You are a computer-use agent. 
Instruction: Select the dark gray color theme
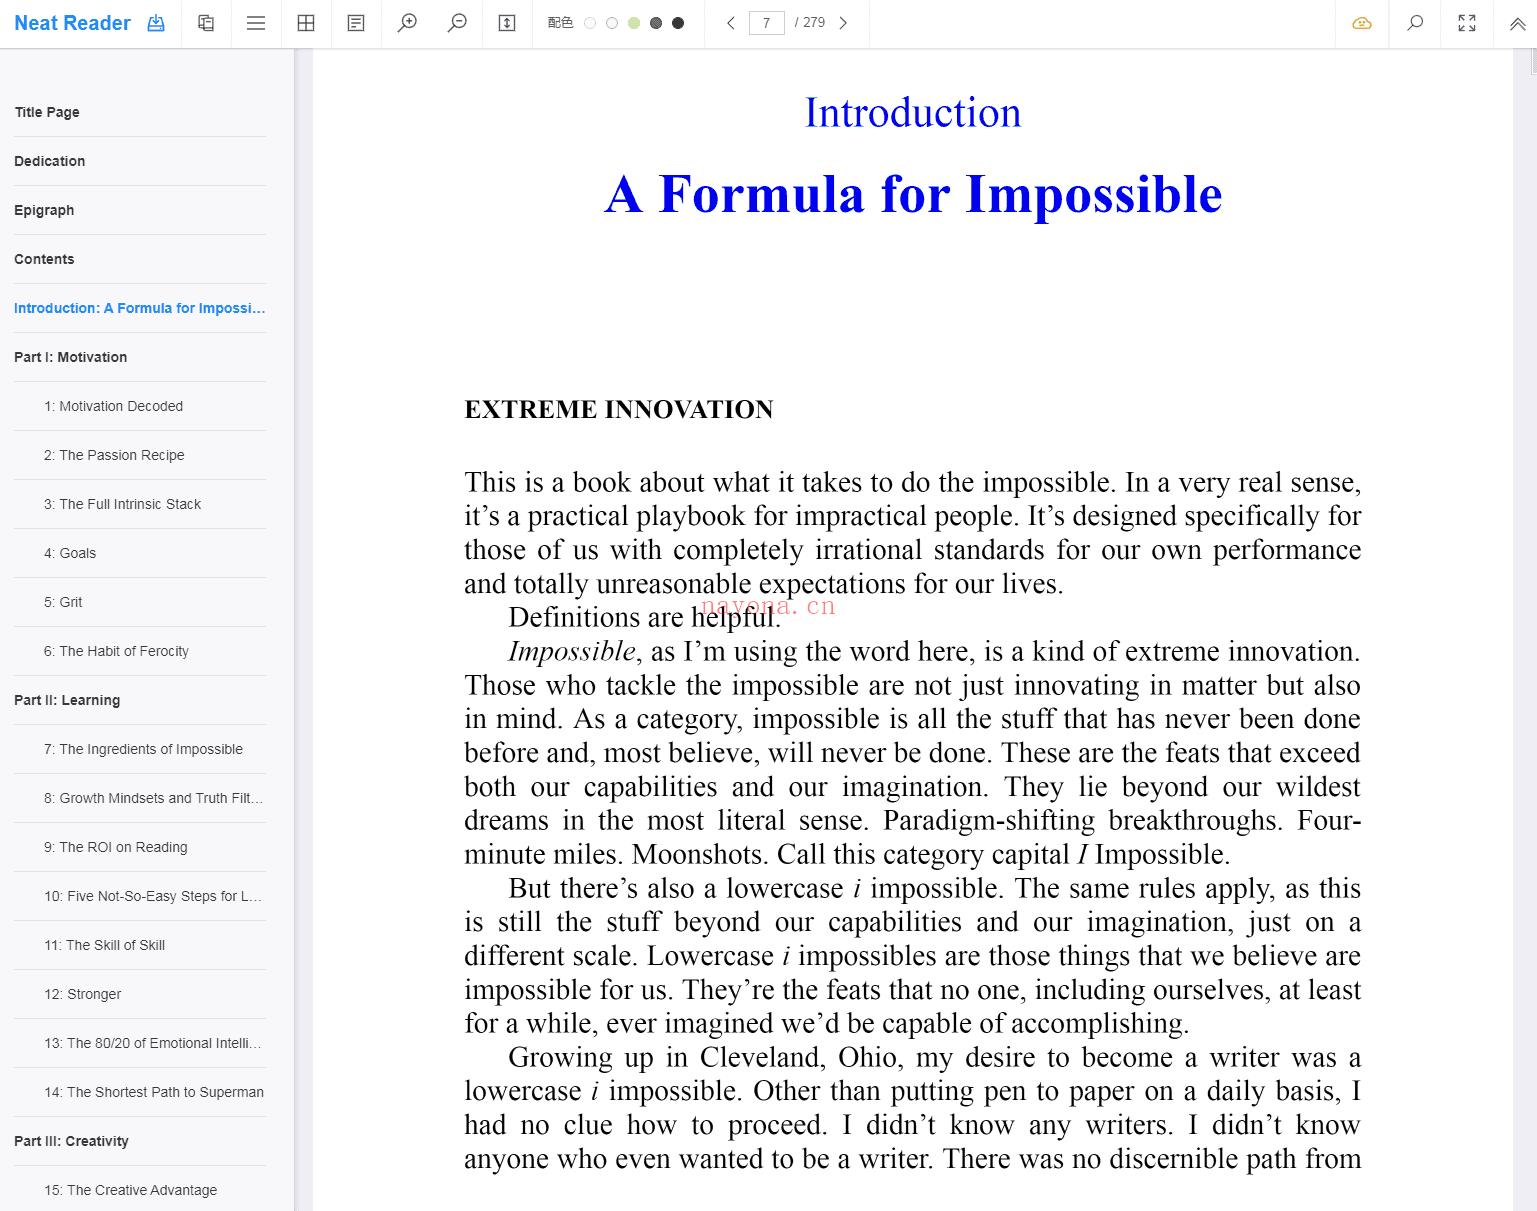pos(656,23)
